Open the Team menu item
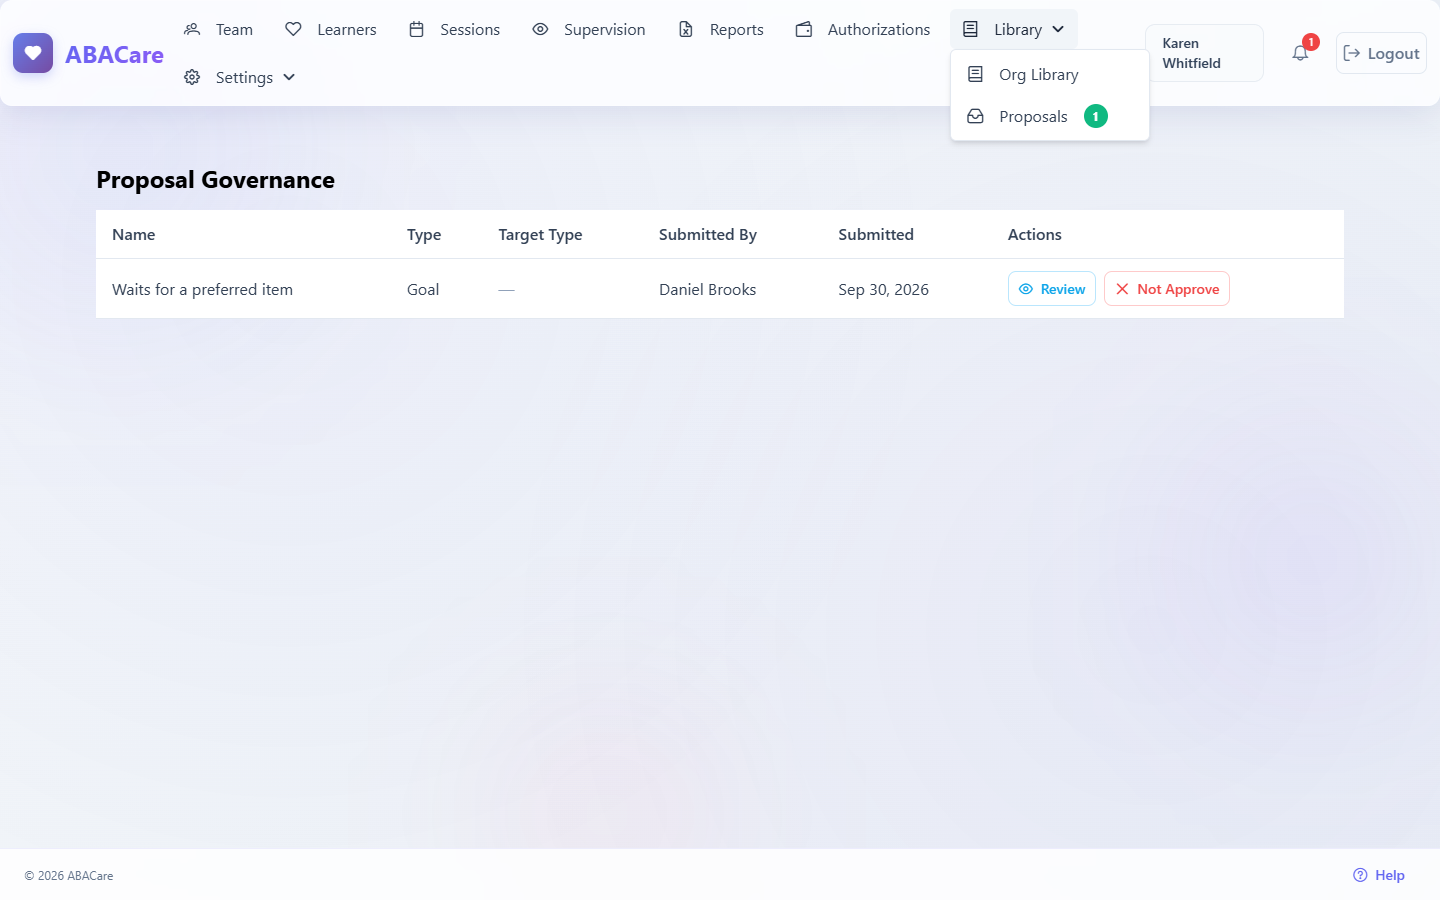 coord(219,29)
